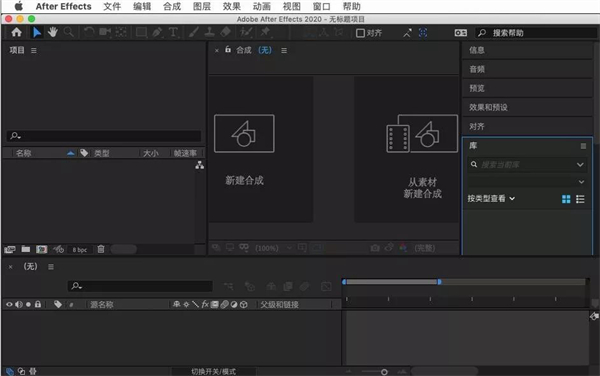
Task: Select the Zoom magnifier tool
Action: [x=69, y=33]
